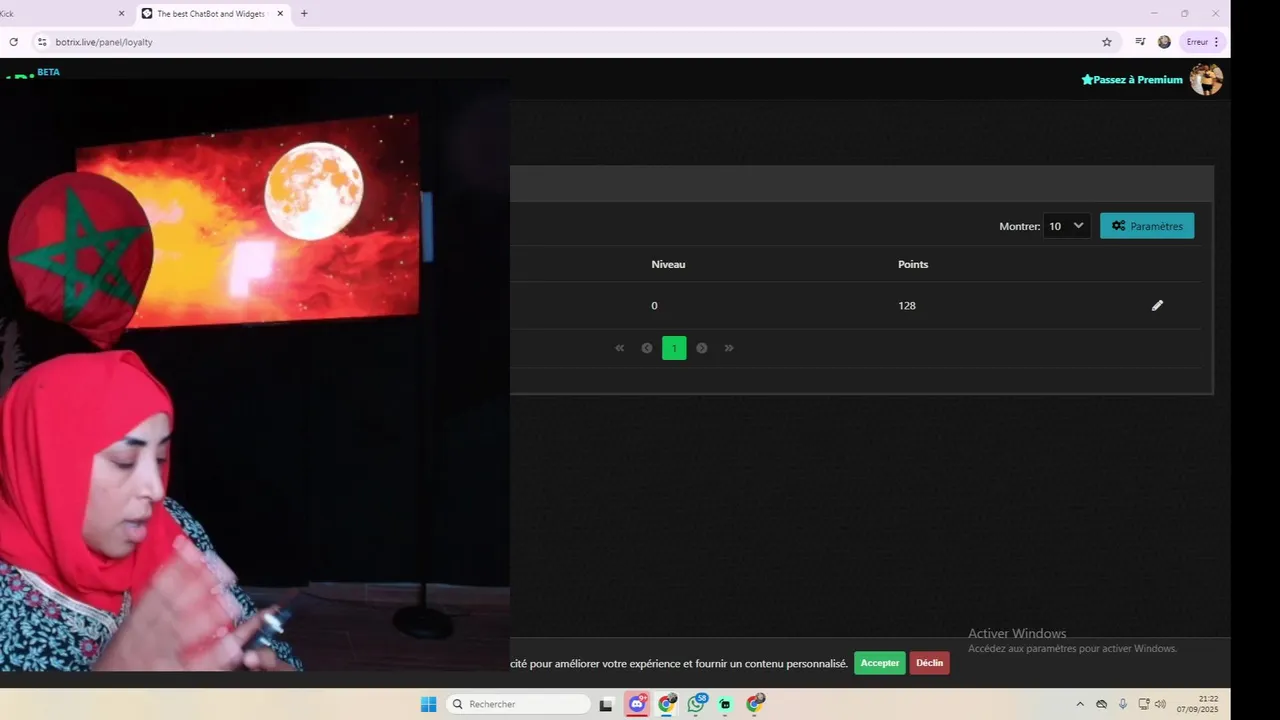This screenshot has height=720, width=1280.
Task: Open the Windows Start menu
Action: [x=428, y=704]
